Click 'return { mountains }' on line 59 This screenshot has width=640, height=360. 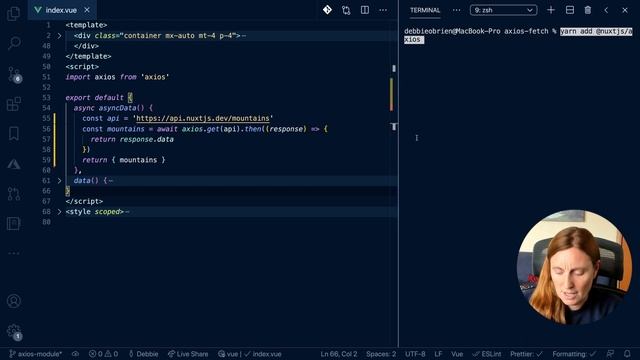pyautogui.click(x=124, y=160)
